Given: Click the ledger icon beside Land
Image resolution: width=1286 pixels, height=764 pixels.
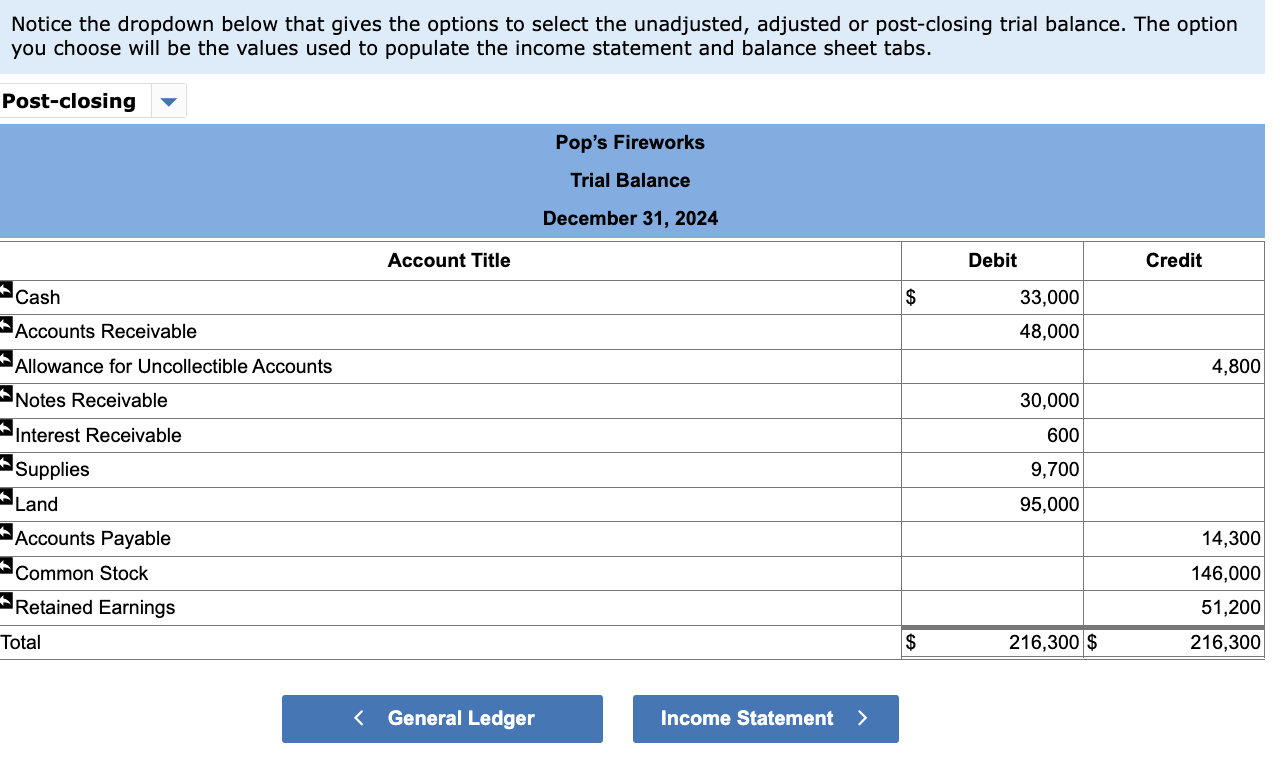Looking at the screenshot, I should tap(4, 497).
